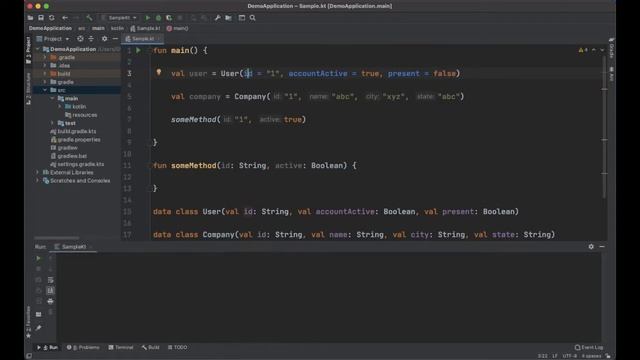Hide the Project panel with minus icon
Image resolution: width=640 pixels, height=360 pixels.
point(115,39)
